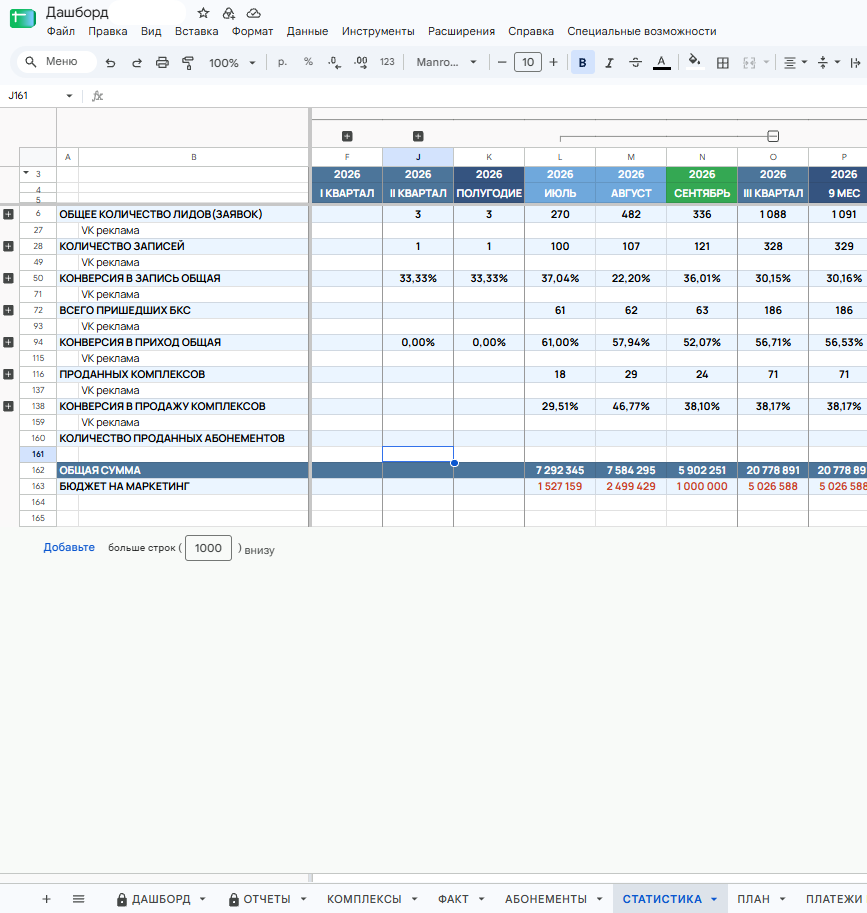Open the Name Box dropdown arrow
This screenshot has width=867, height=913.
[x=69, y=96]
